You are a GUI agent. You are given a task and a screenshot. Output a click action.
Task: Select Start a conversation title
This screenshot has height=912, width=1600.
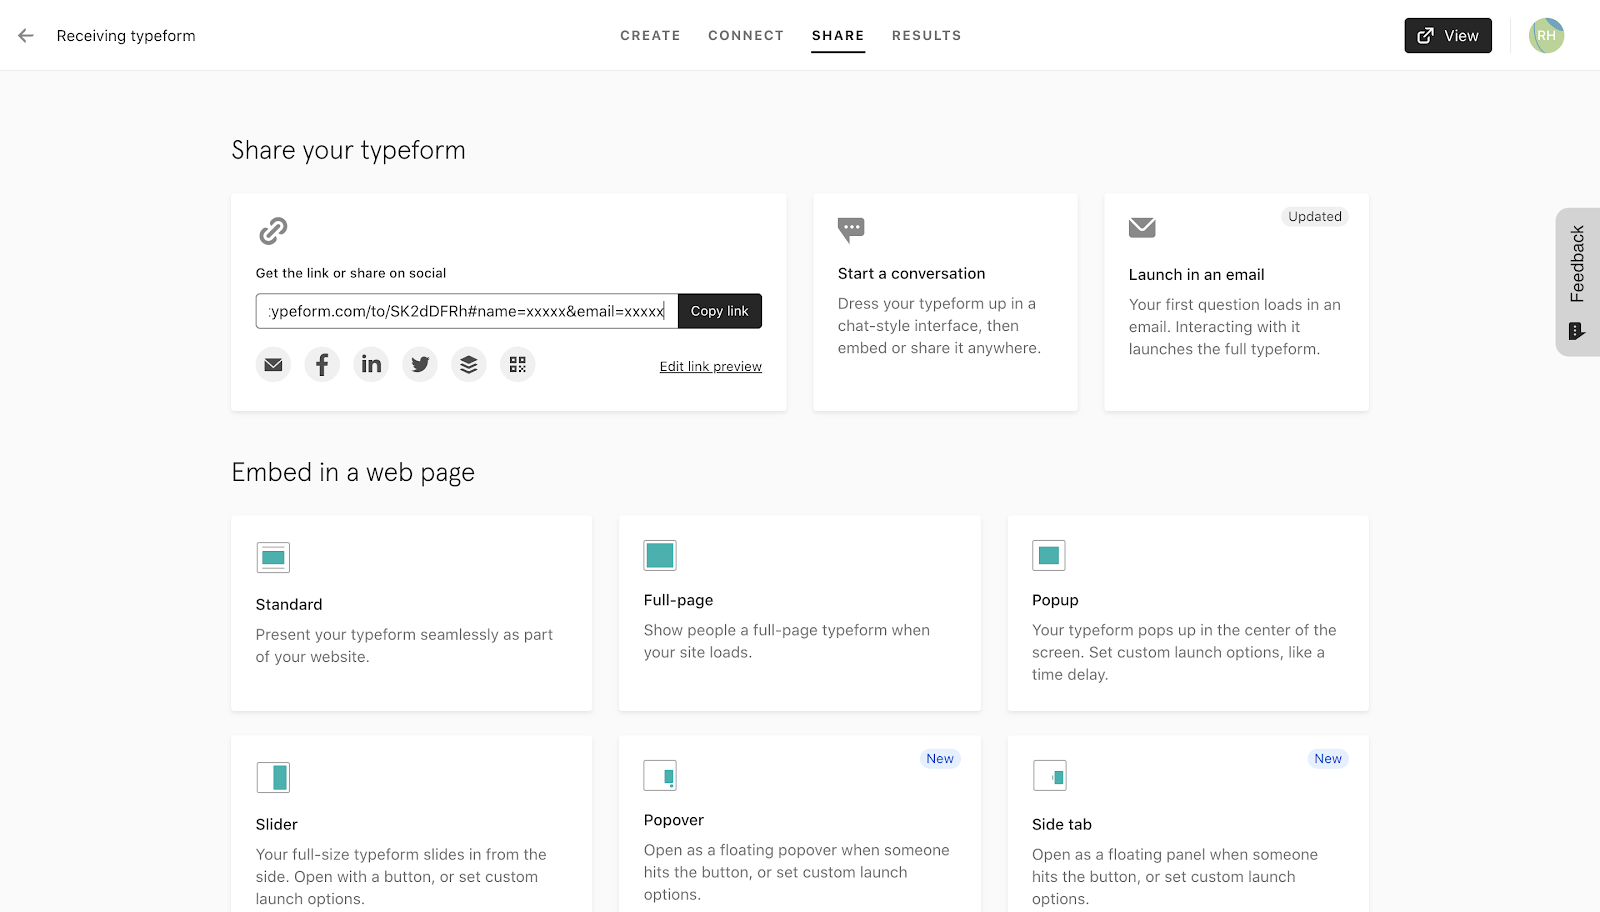coord(912,274)
